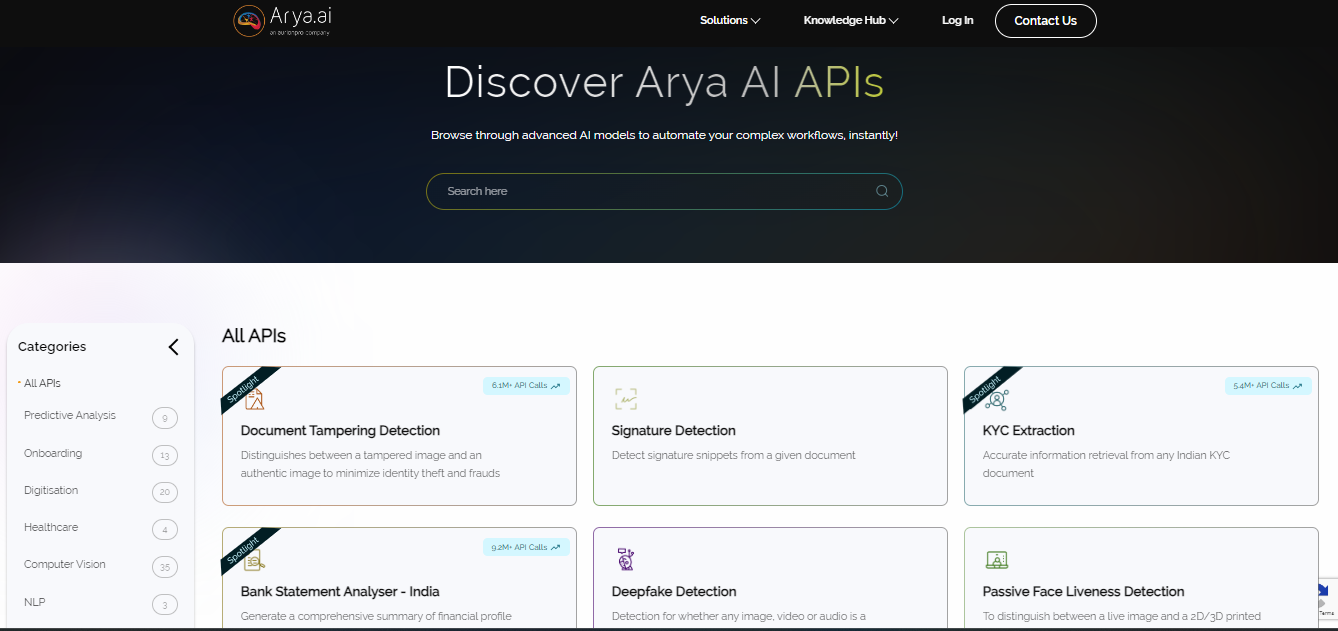Click the Healthcare count badge 4
Viewport: 1338px width, 631px height.
[165, 529]
